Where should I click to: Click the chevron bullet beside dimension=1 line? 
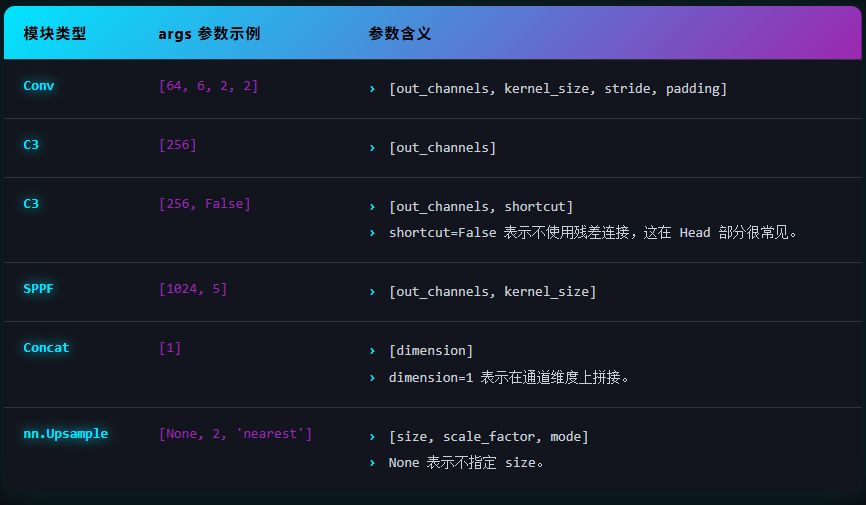pos(372,378)
